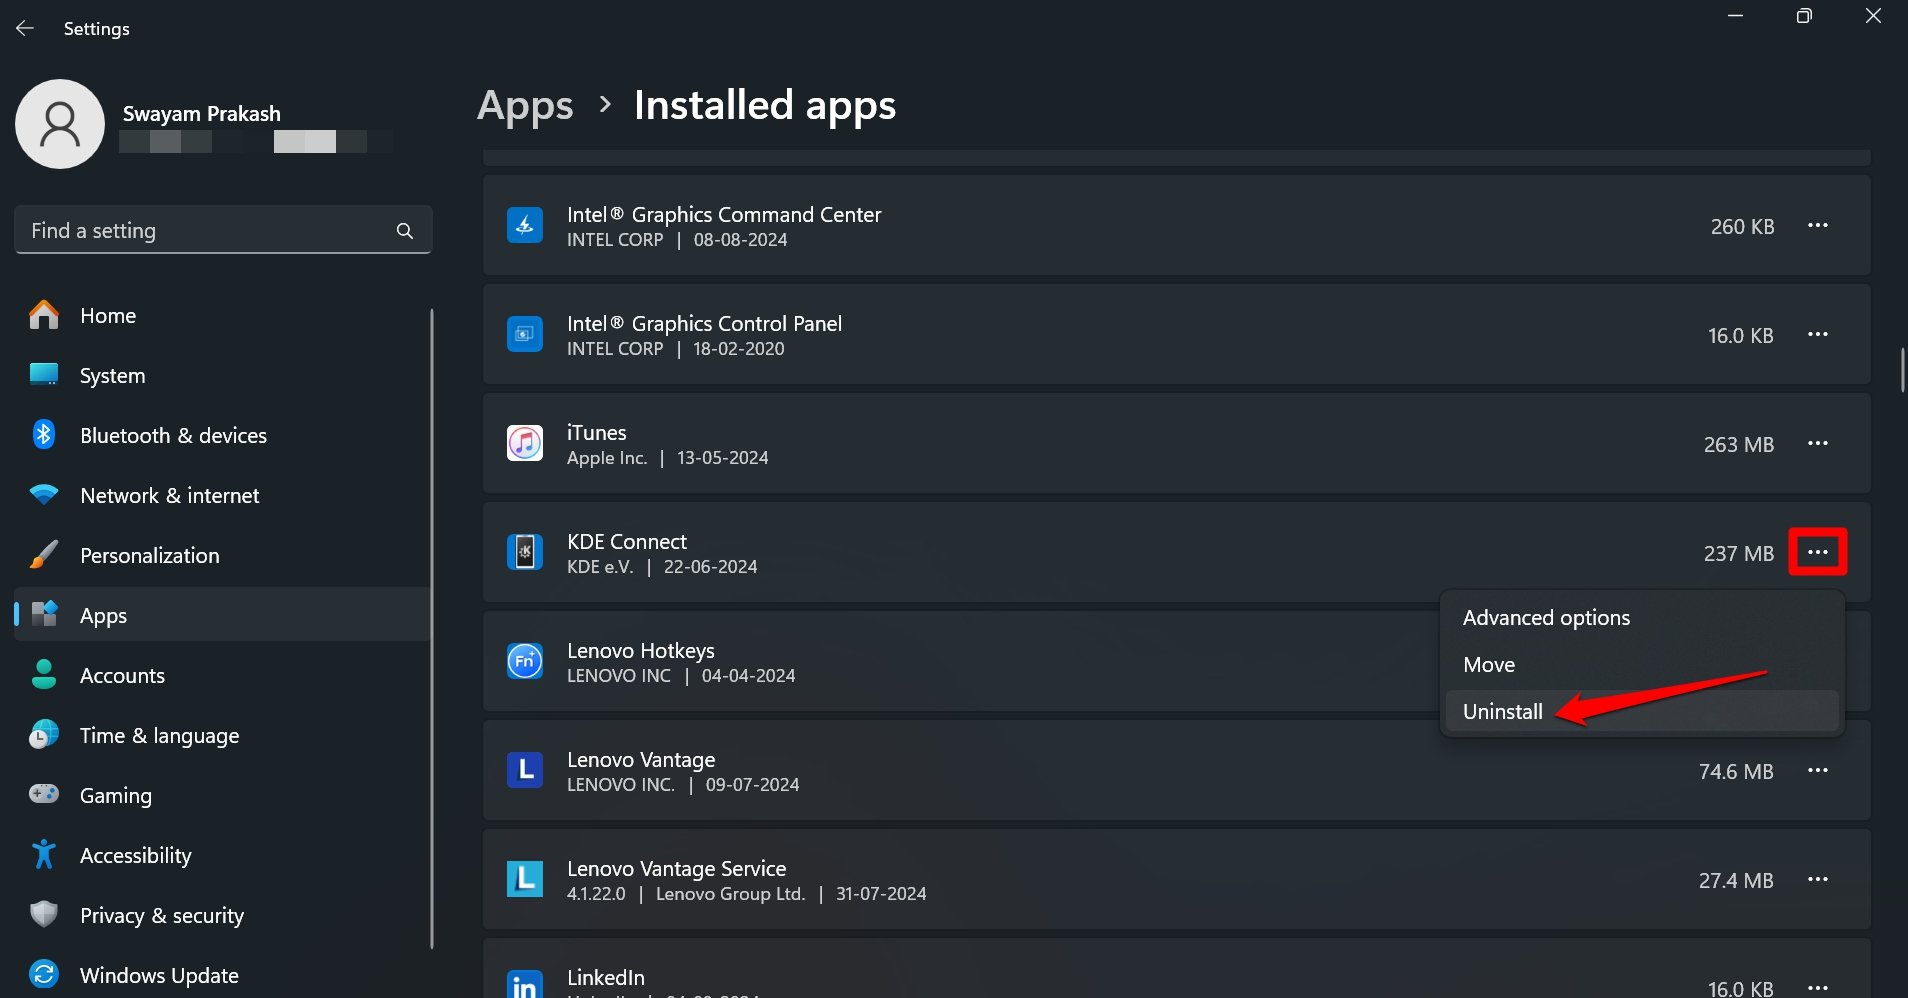
Task: Click the KDE Connect app icon
Action: coord(524,552)
